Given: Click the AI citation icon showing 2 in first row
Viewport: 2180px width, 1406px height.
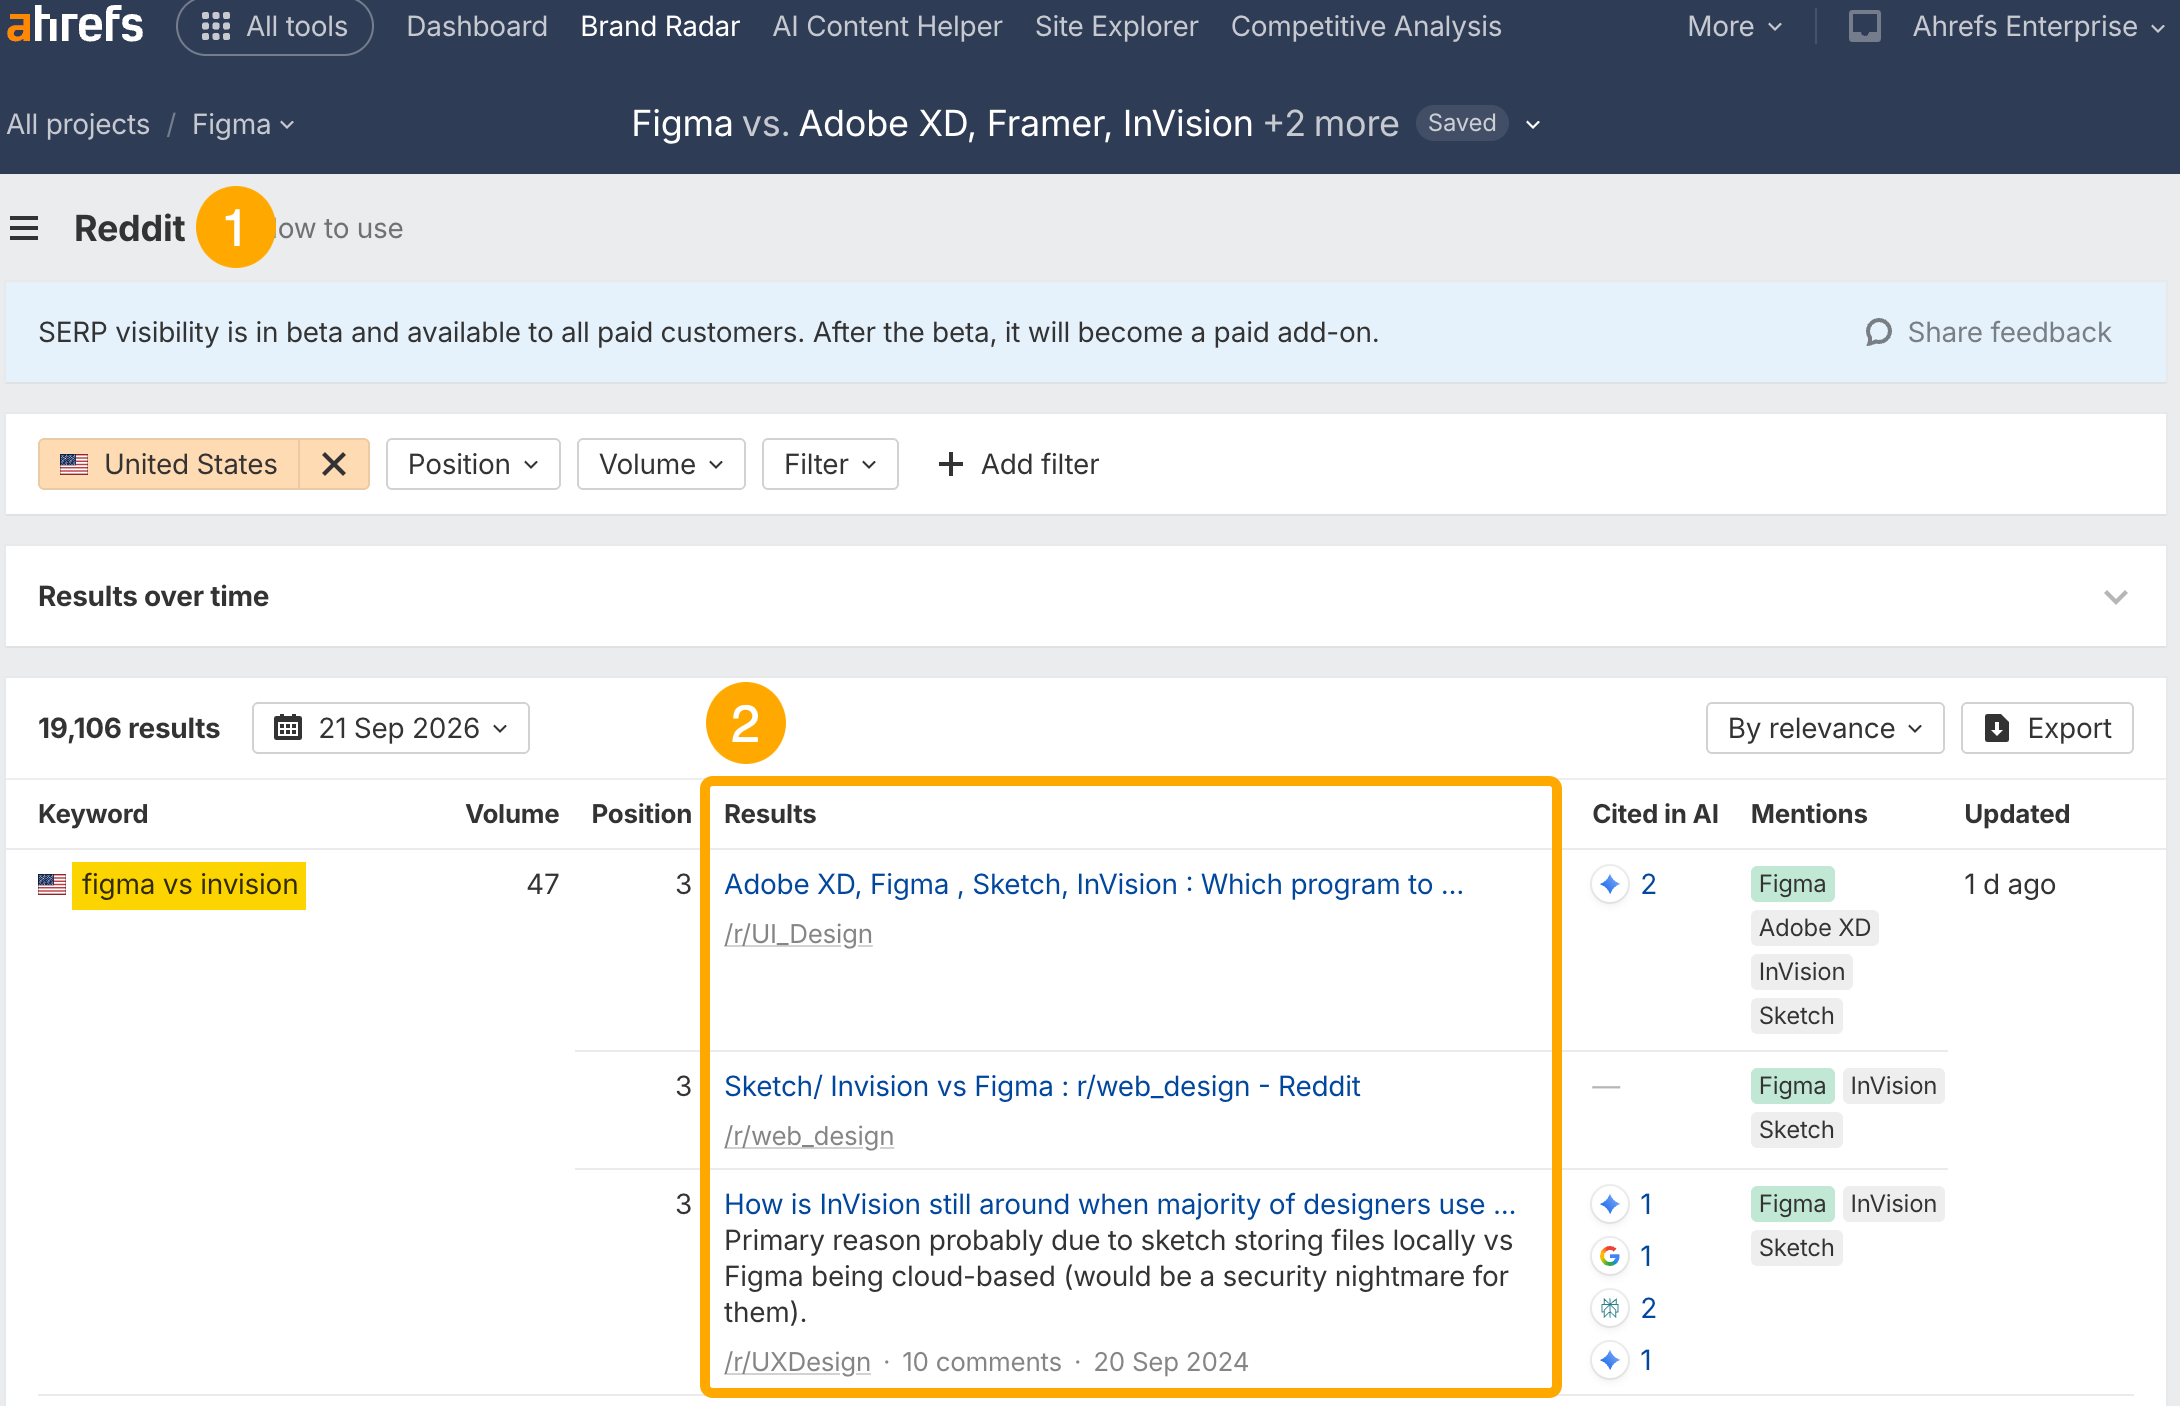Looking at the screenshot, I should click(x=1610, y=884).
